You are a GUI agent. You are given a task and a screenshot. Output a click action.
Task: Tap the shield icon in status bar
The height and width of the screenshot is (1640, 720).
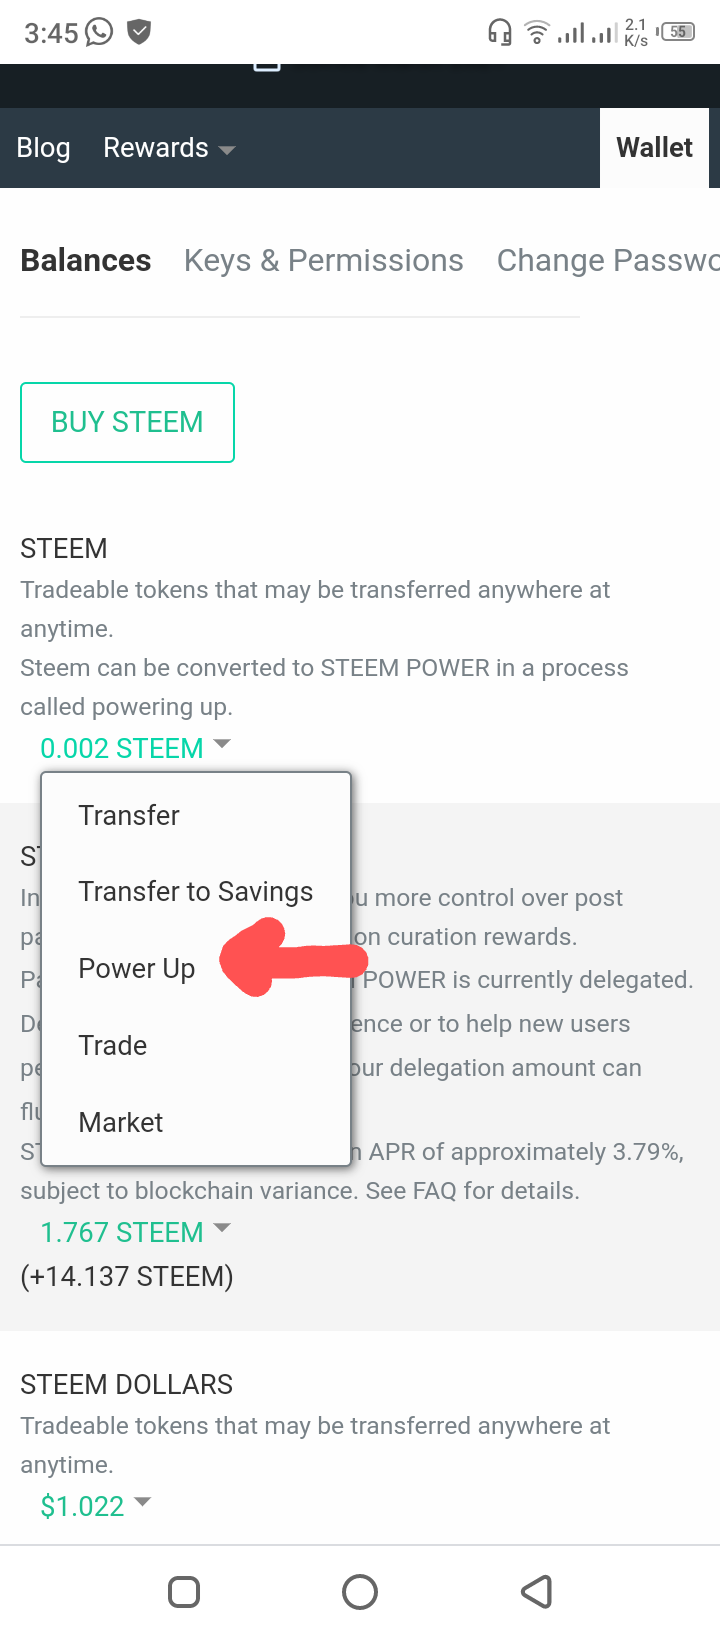pos(140,32)
